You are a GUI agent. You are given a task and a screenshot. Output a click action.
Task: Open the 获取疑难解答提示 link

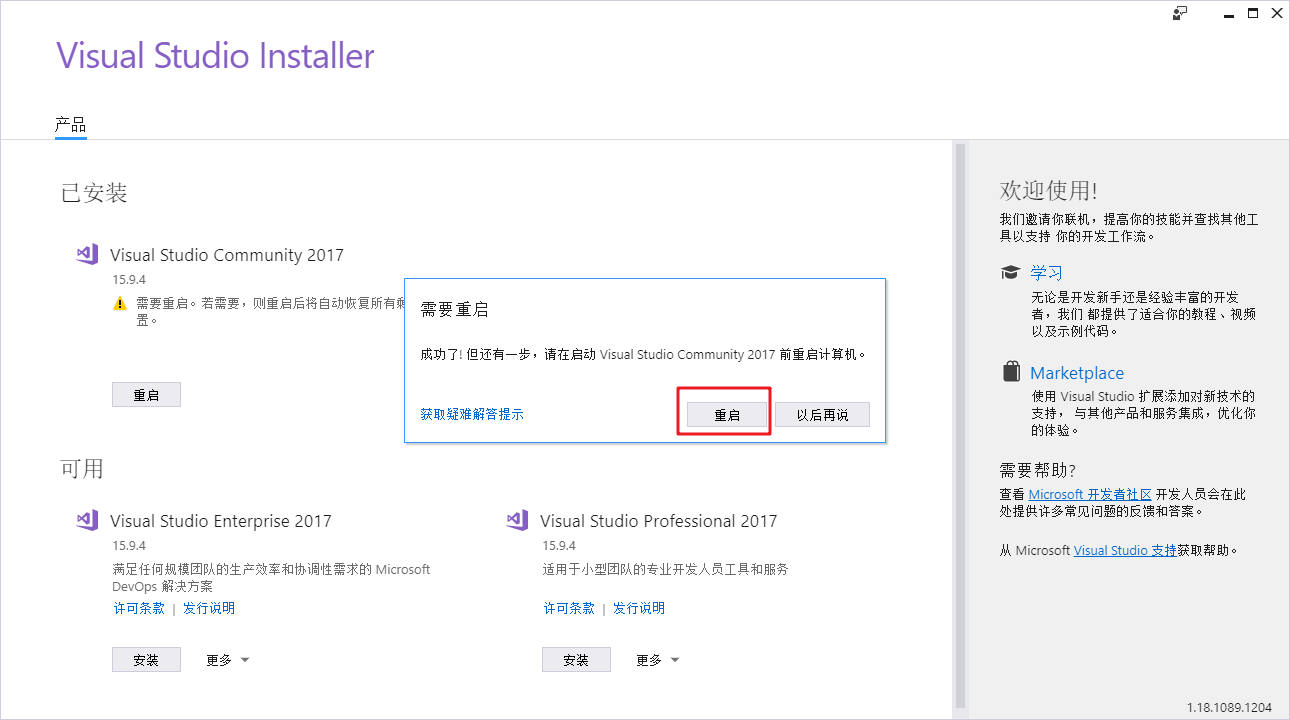(472, 414)
